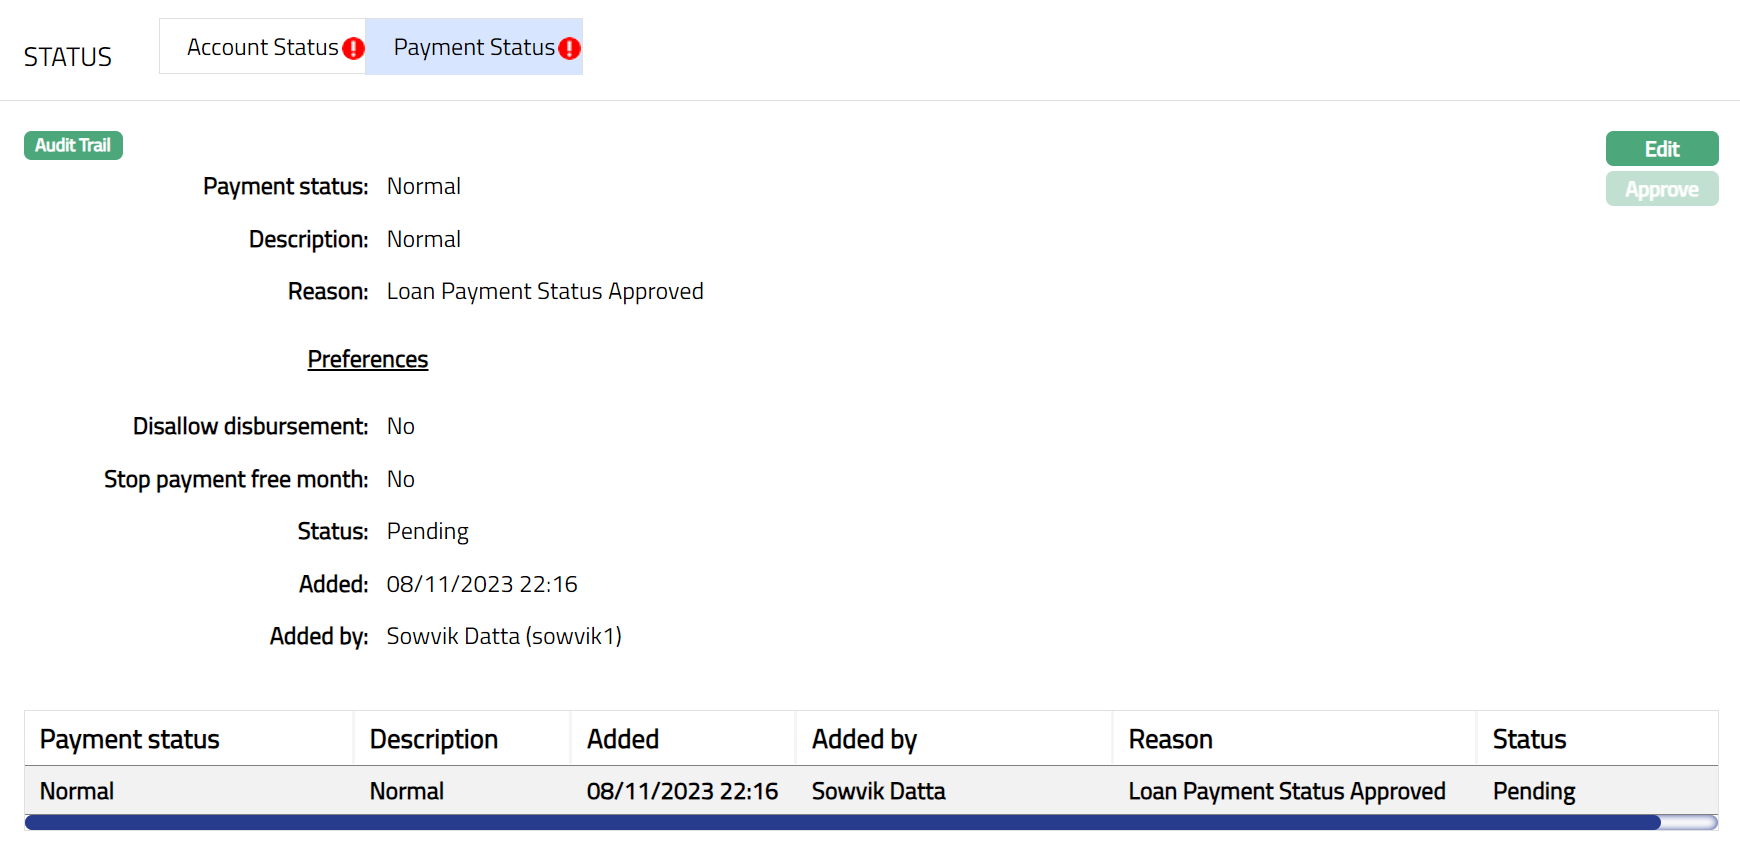Click the red alert icon on Account Status

click(x=353, y=49)
